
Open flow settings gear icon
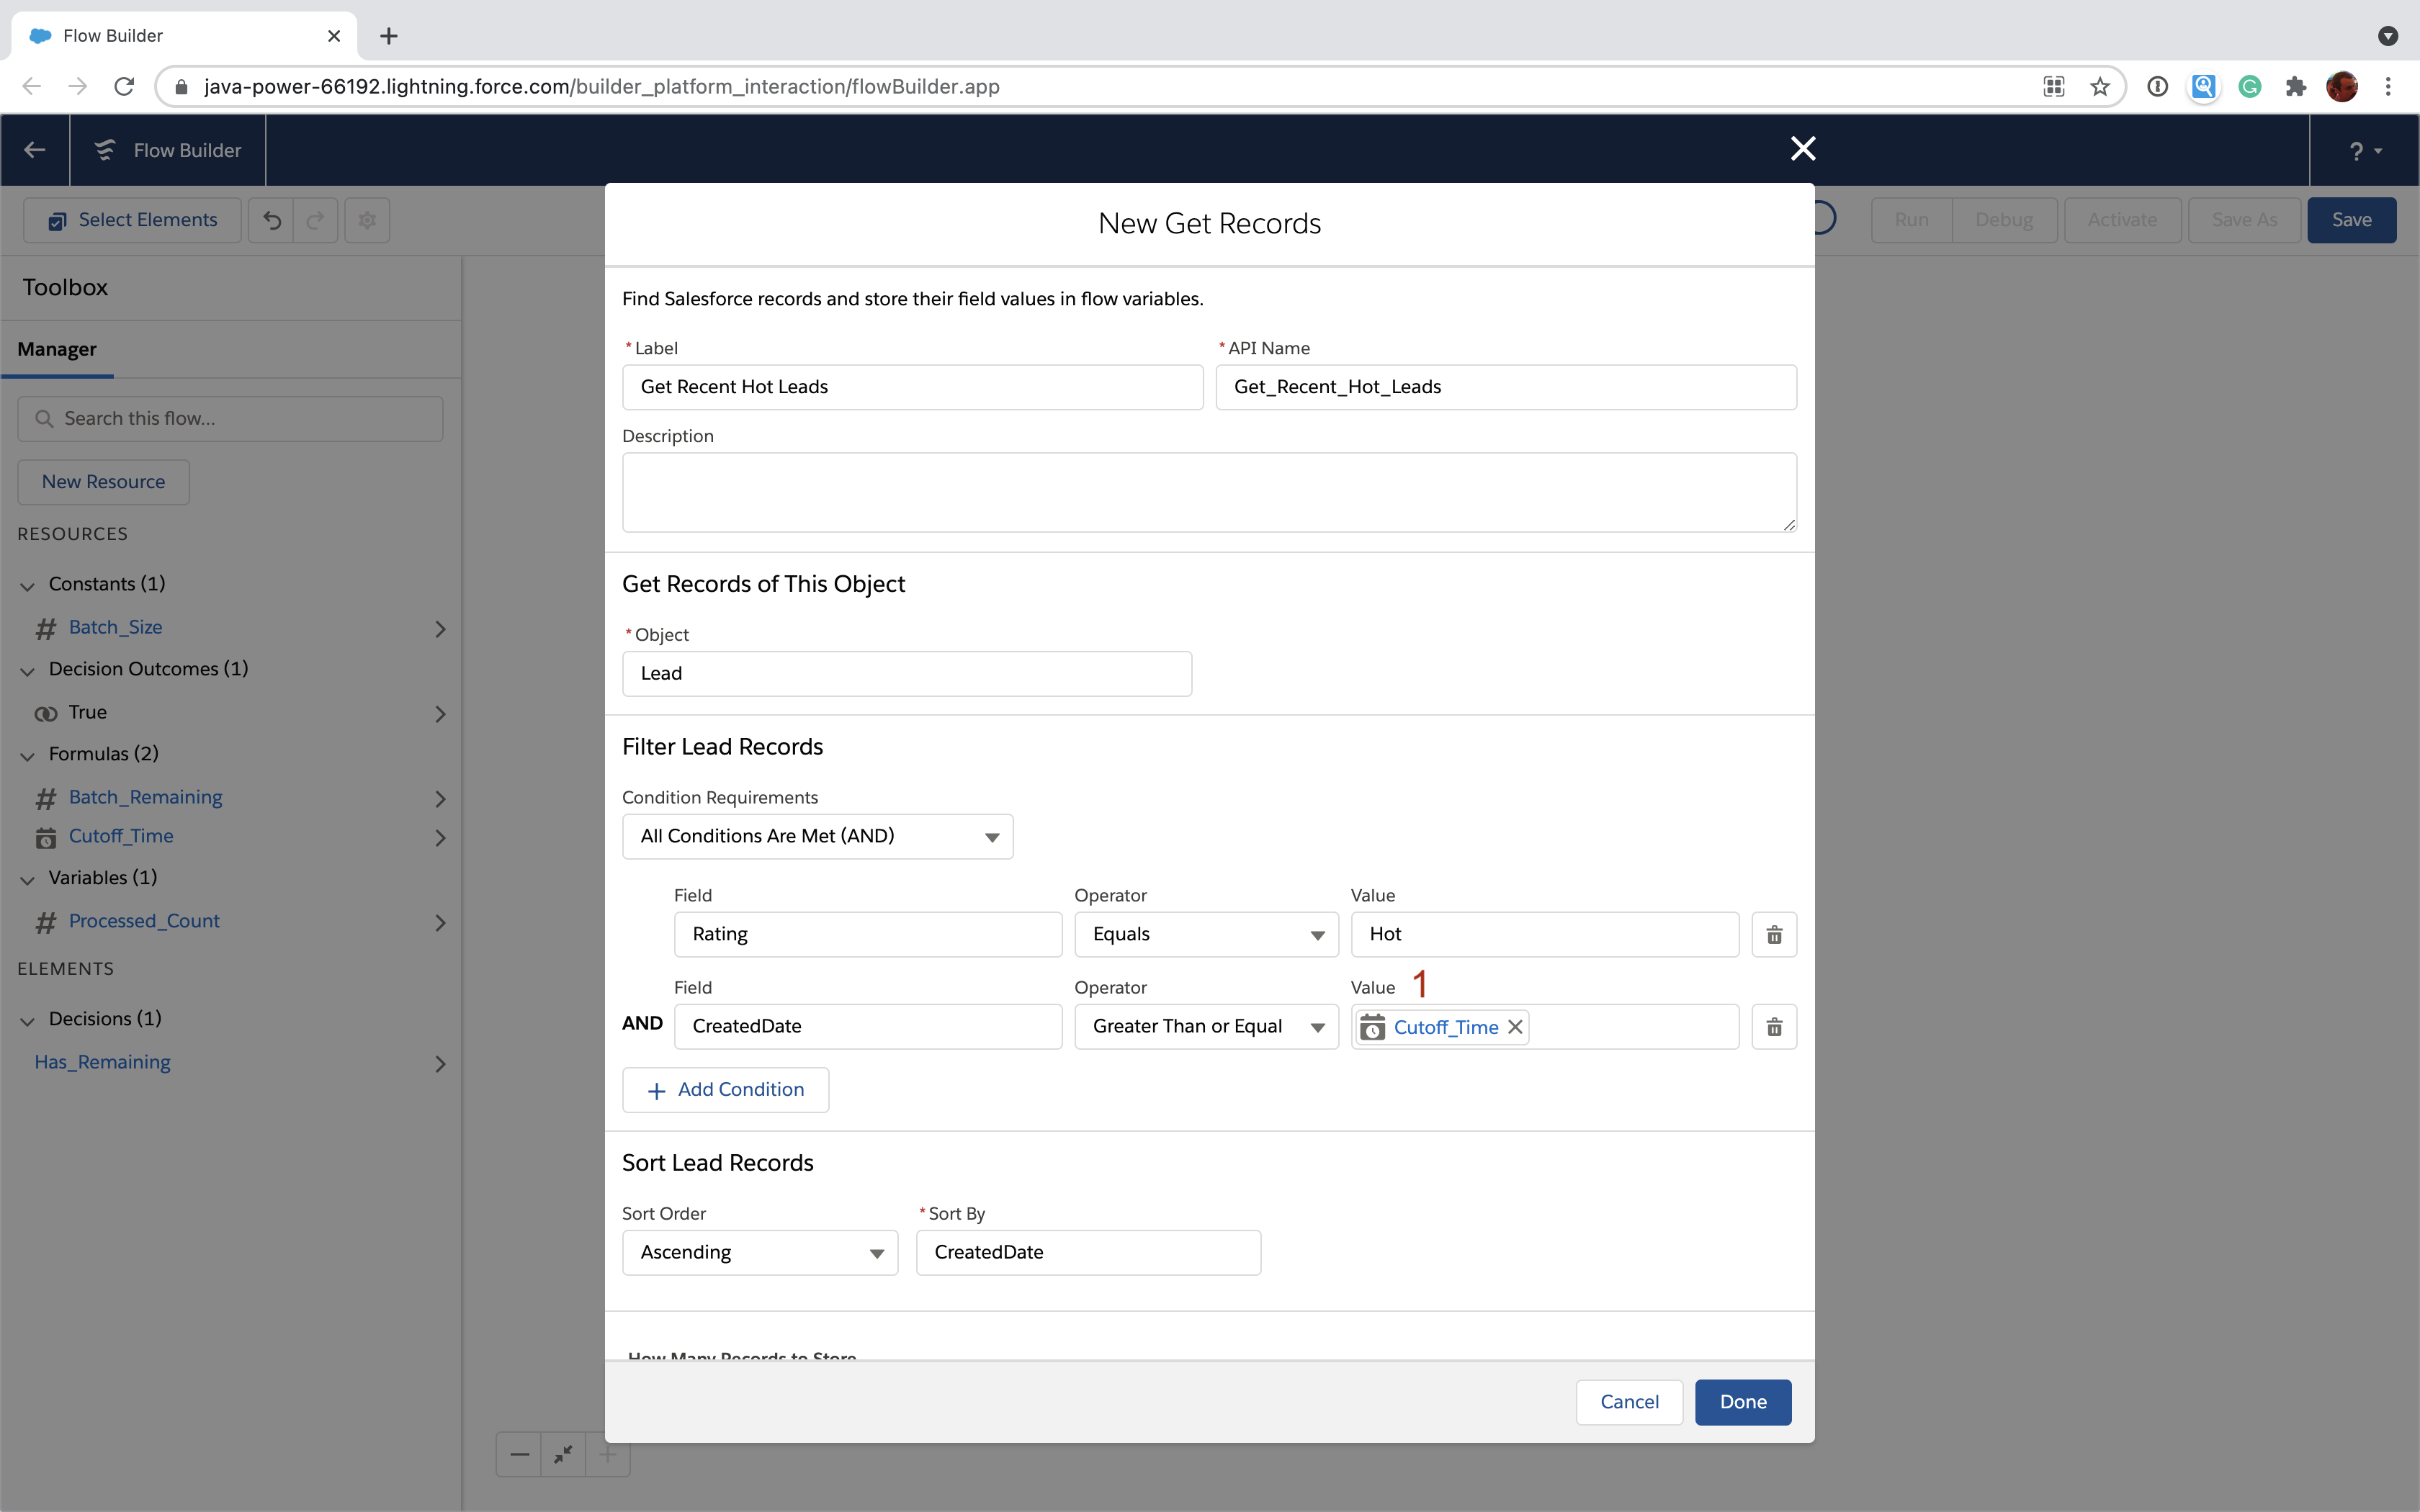[367, 220]
